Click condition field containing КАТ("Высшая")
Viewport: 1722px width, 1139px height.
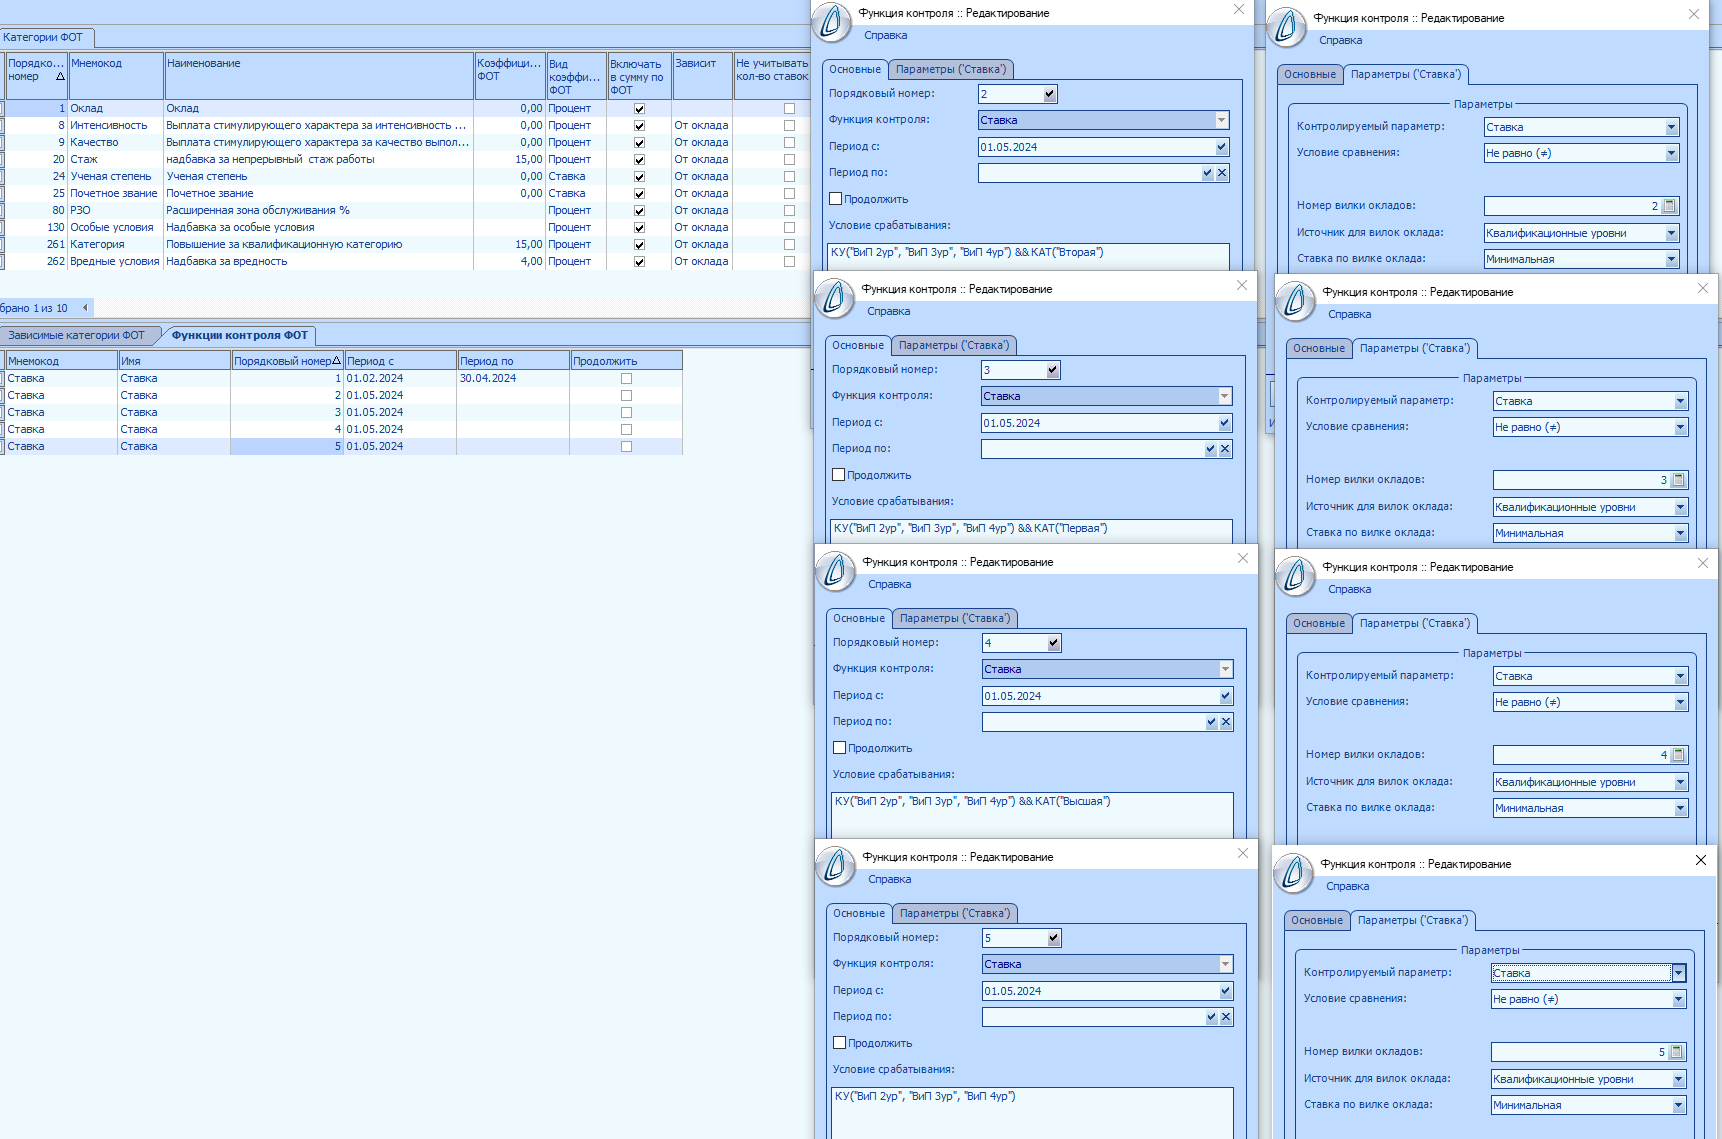coord(1032,815)
